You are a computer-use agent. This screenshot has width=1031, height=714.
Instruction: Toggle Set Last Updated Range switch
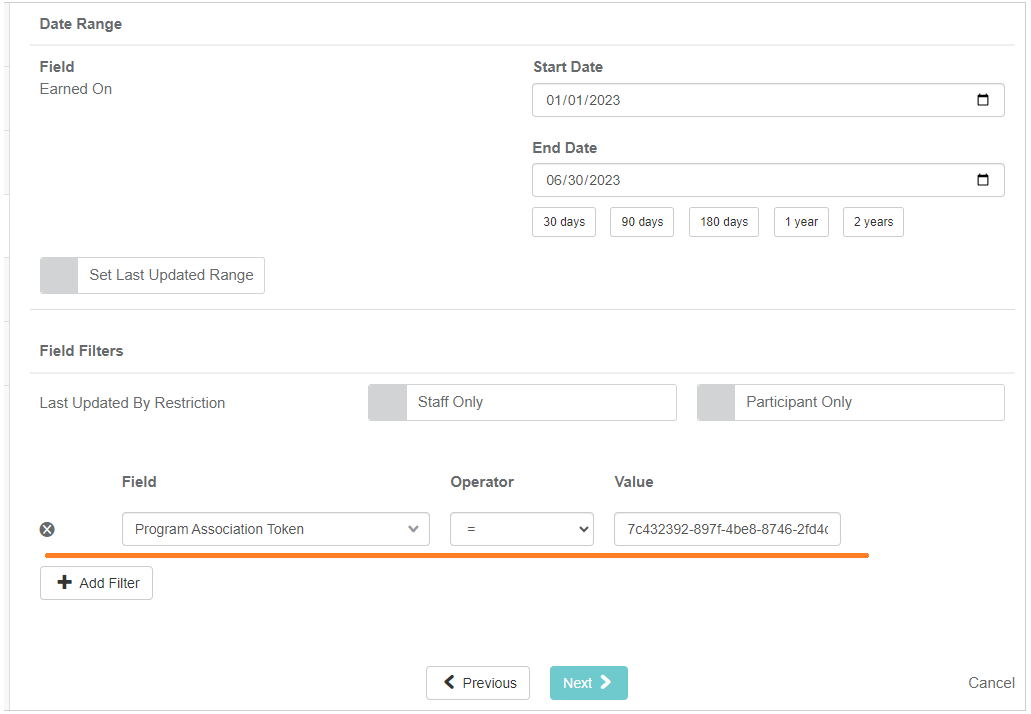point(59,275)
